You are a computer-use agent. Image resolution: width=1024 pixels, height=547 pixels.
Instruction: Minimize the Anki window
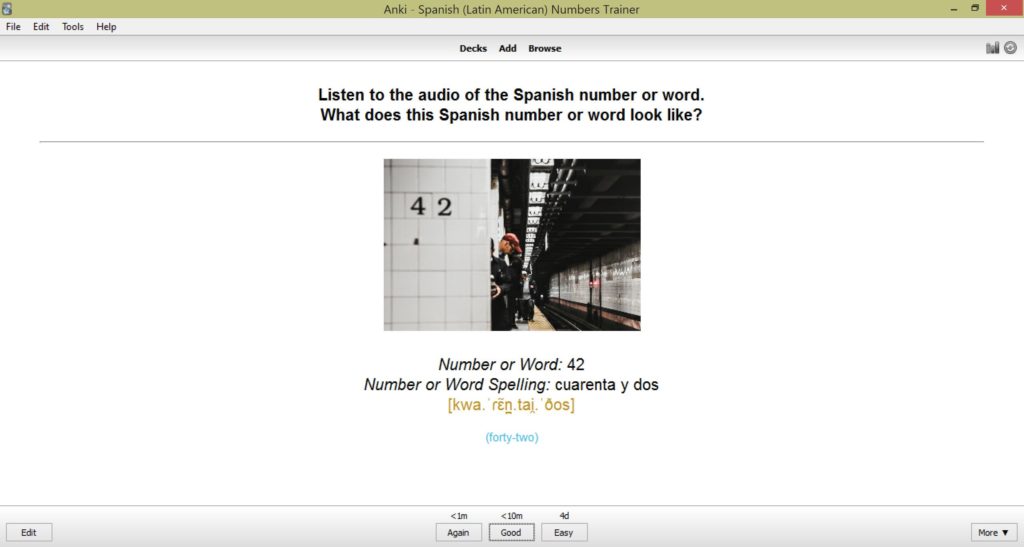tap(954, 8)
